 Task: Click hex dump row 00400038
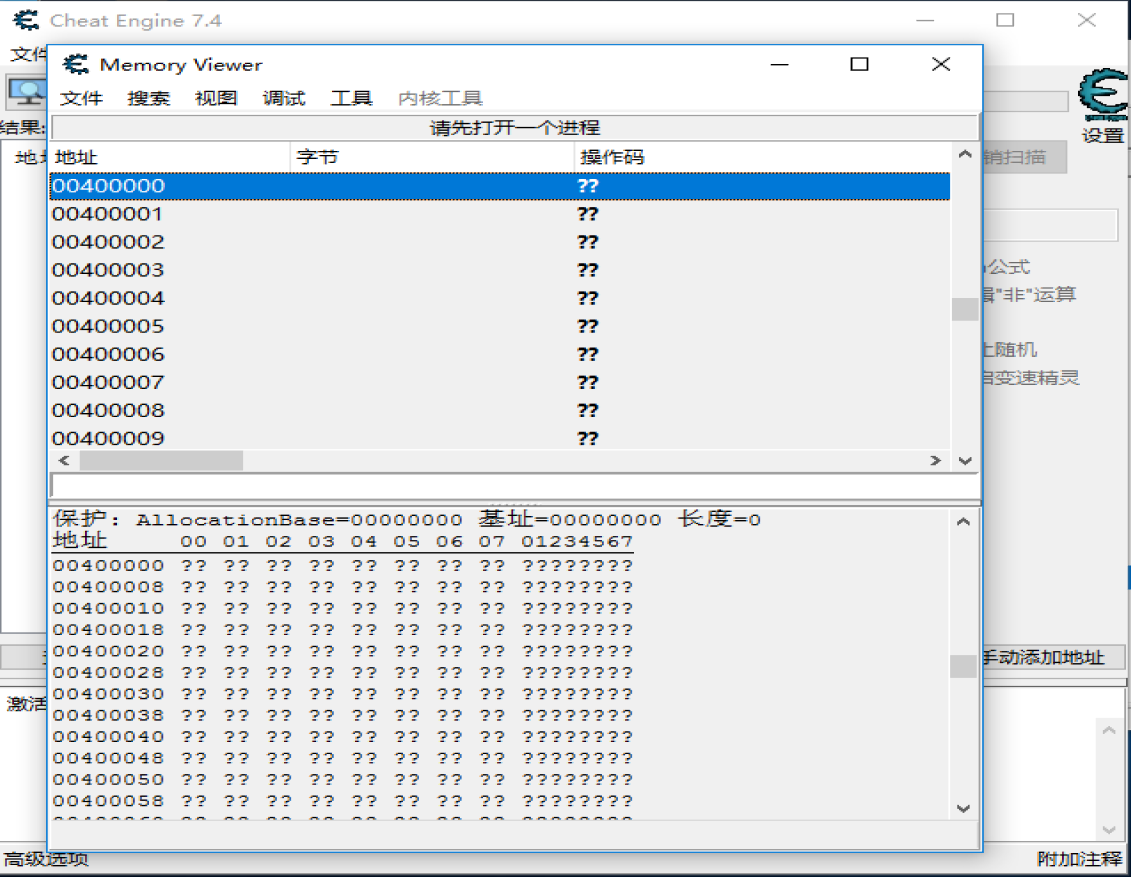(x=343, y=715)
